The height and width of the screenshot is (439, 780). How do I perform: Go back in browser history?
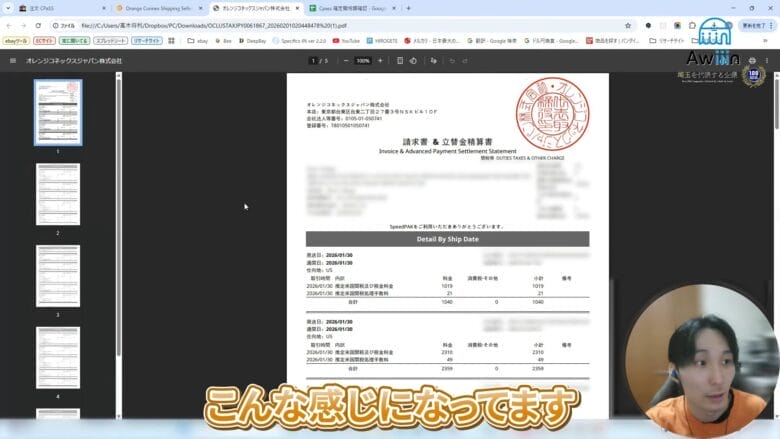[9, 25]
